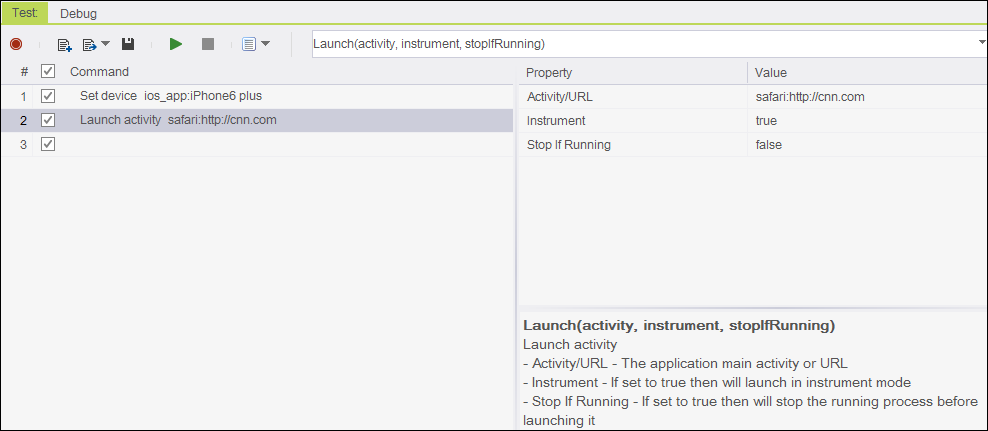Stop the test with gray square icon
988x431 pixels.
pyautogui.click(x=208, y=44)
